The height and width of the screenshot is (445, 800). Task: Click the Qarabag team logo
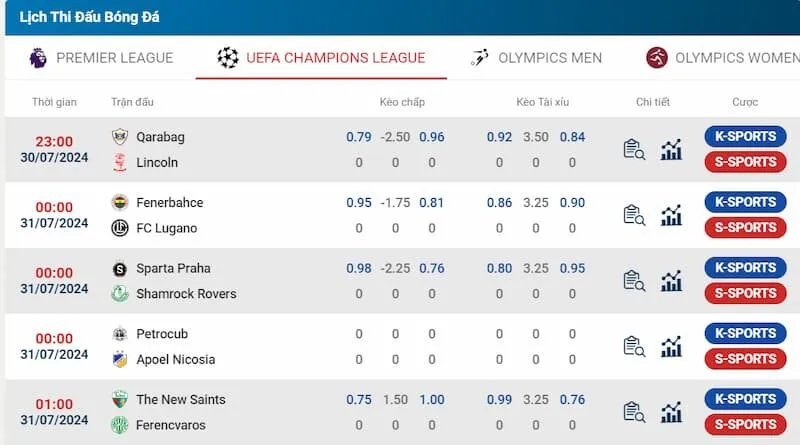[120, 137]
